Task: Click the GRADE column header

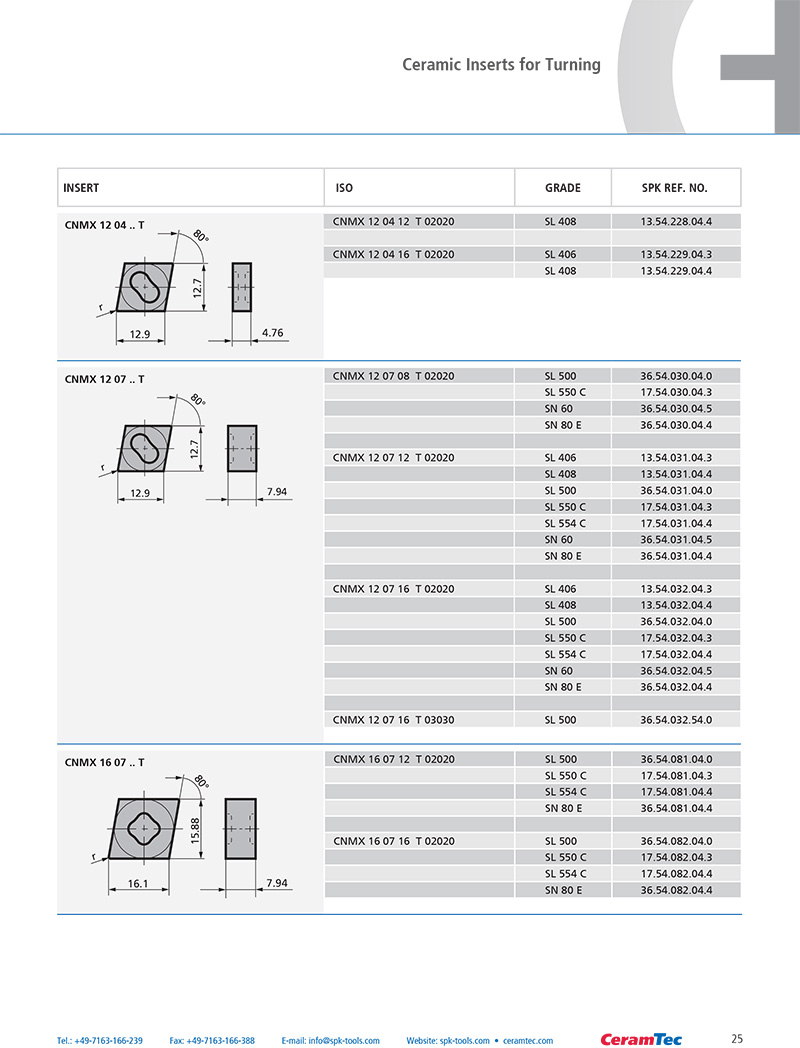Action: click(563, 188)
